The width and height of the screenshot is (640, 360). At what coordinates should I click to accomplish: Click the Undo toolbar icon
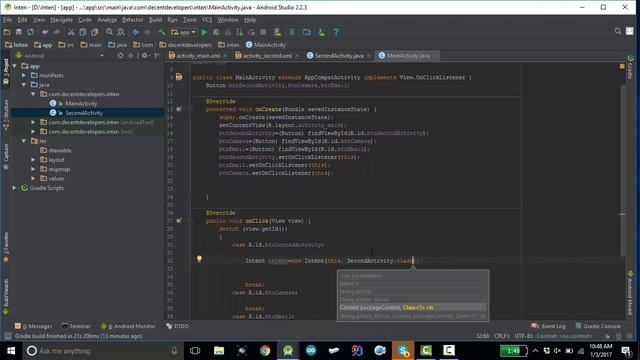point(45,32)
